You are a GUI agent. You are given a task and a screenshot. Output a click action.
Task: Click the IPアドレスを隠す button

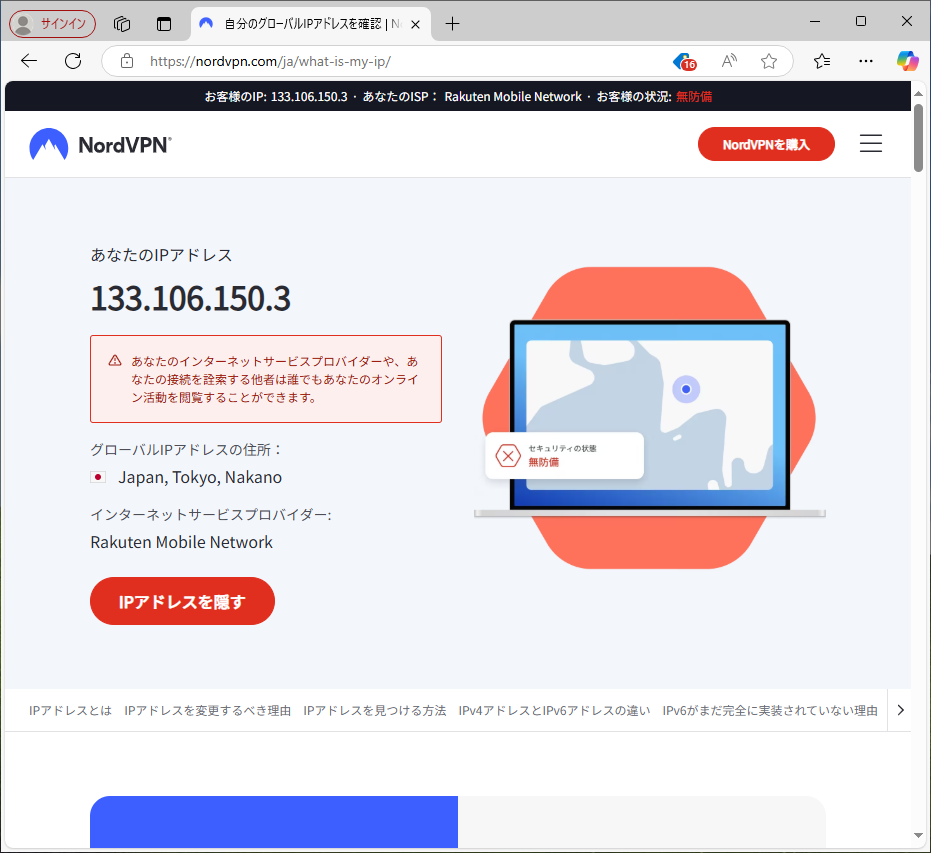(x=182, y=601)
